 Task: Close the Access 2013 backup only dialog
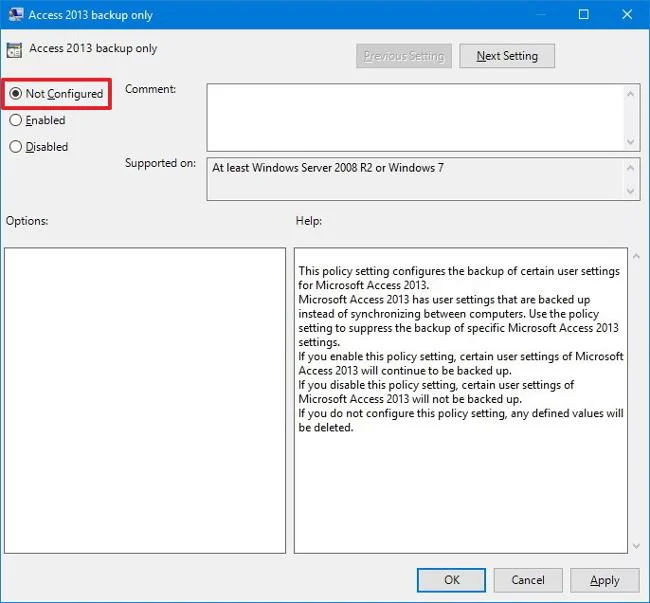click(627, 15)
